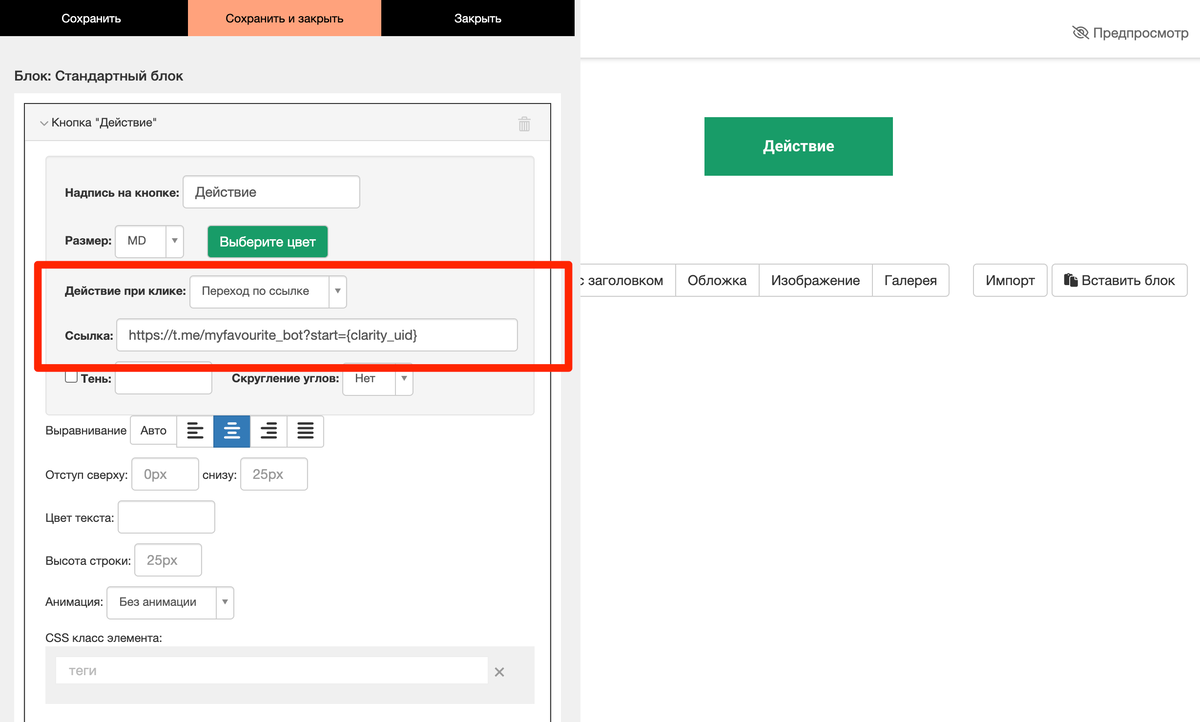Set alignment to Авто
Viewport: 1200px width, 722px height.
pyautogui.click(x=153, y=431)
